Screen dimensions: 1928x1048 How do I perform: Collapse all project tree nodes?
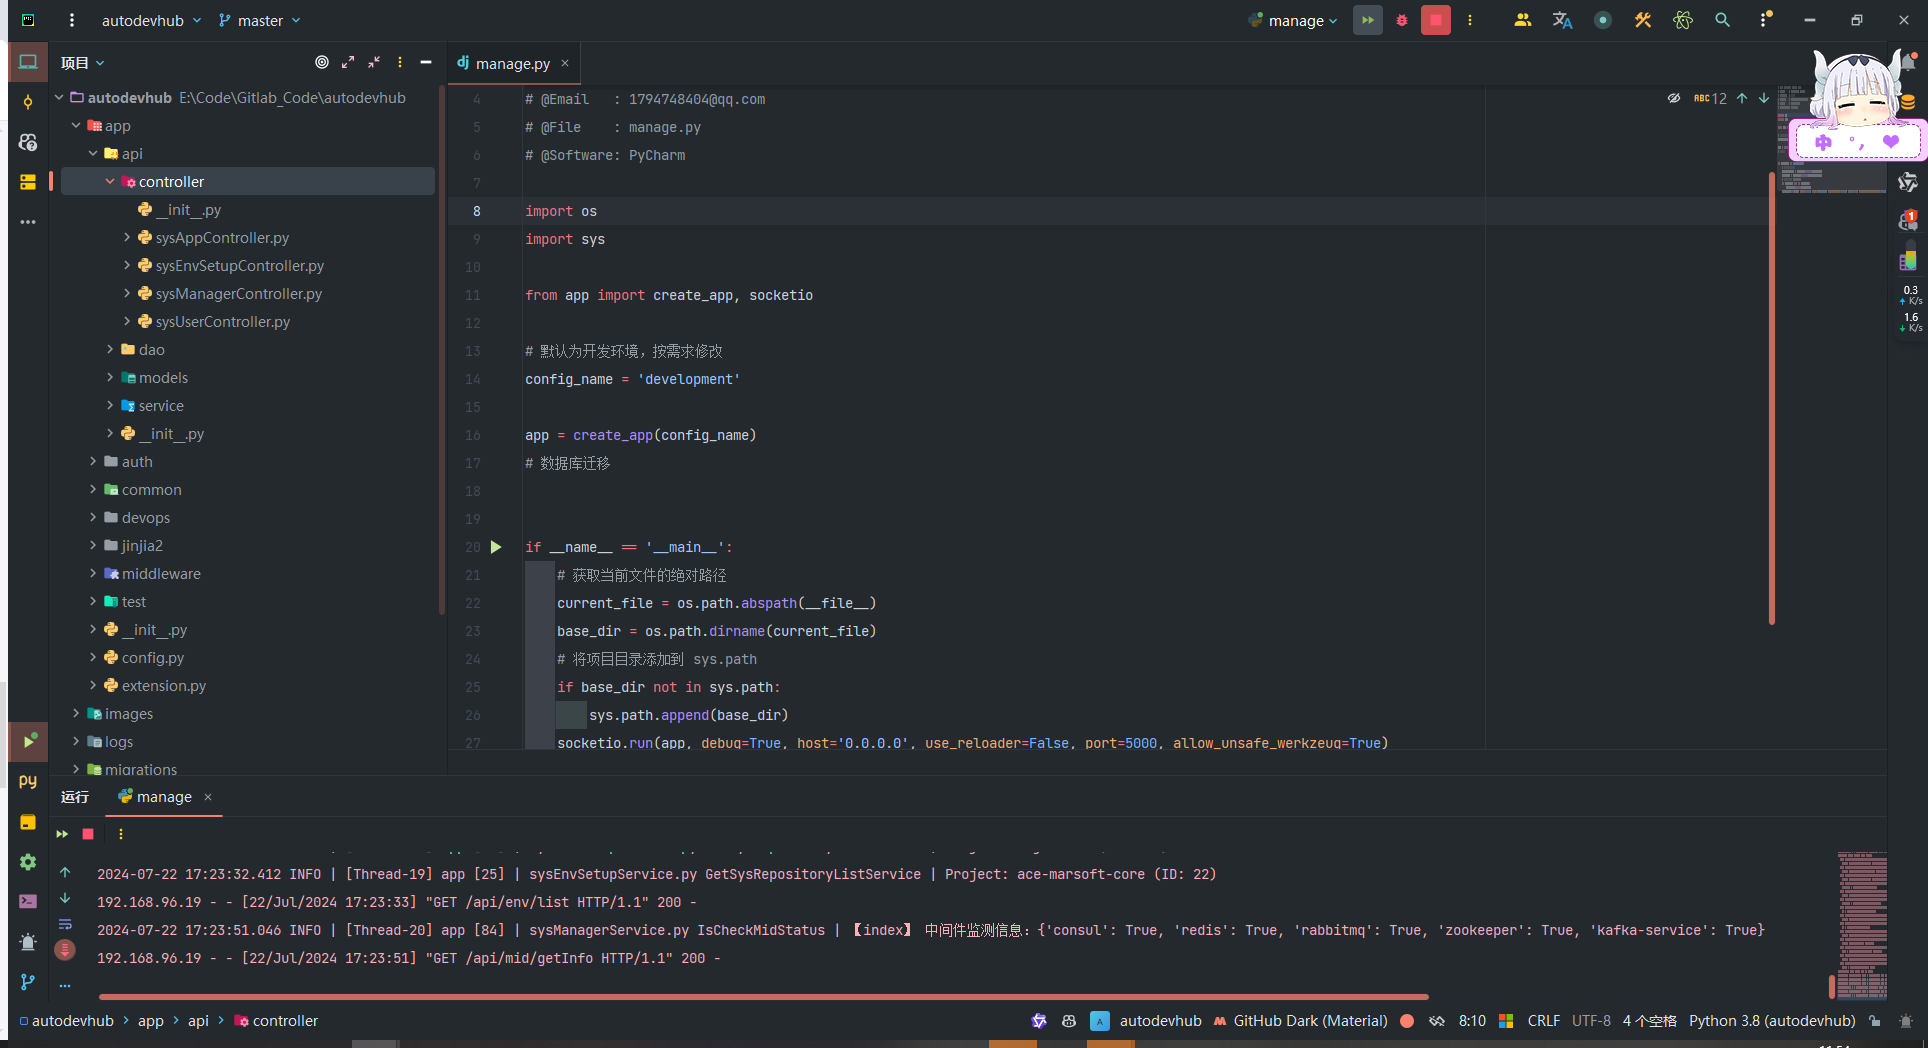point(374,62)
